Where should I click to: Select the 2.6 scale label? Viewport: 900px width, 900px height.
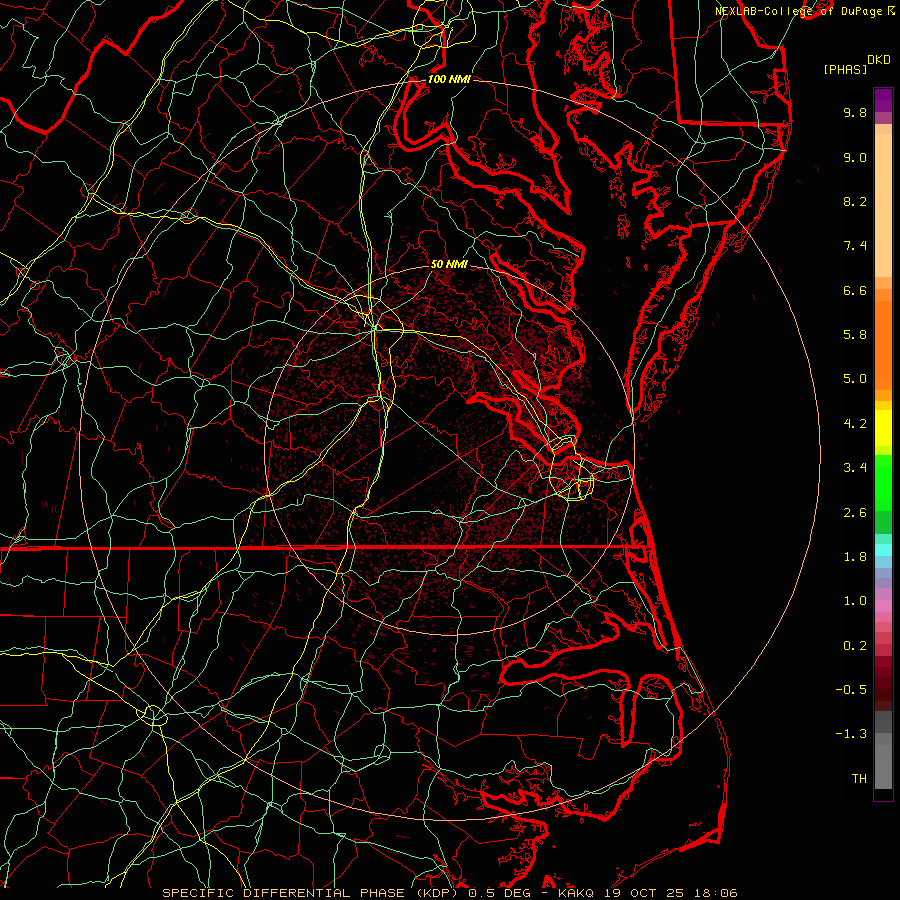click(855, 513)
